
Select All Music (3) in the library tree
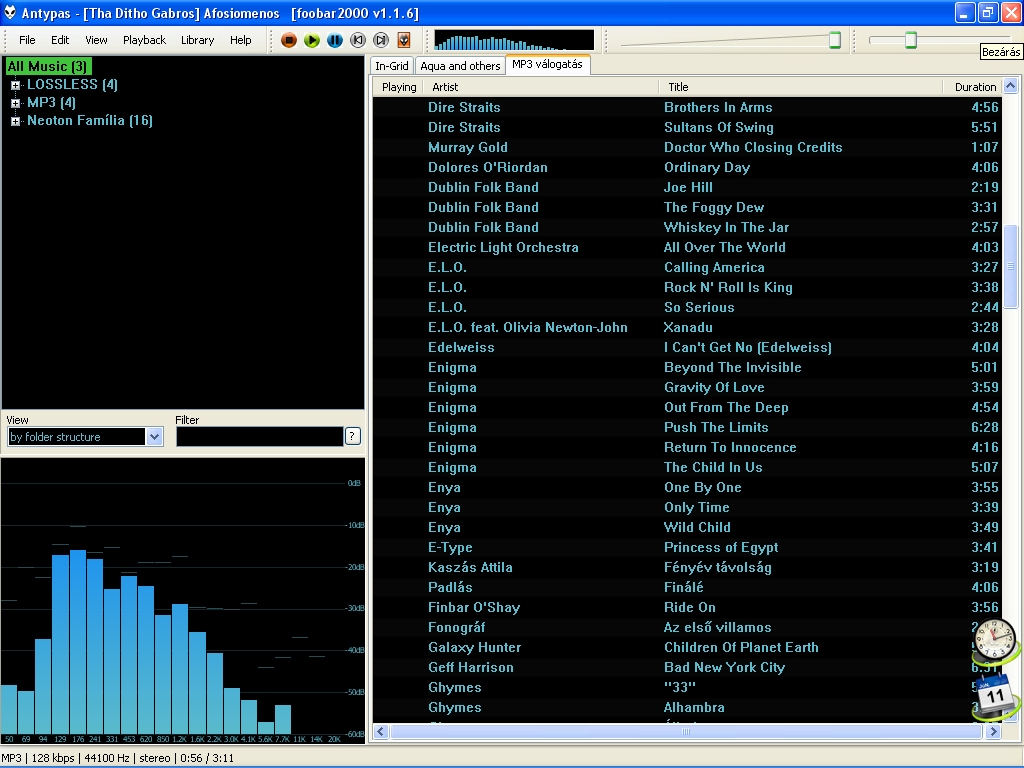[x=47, y=66]
